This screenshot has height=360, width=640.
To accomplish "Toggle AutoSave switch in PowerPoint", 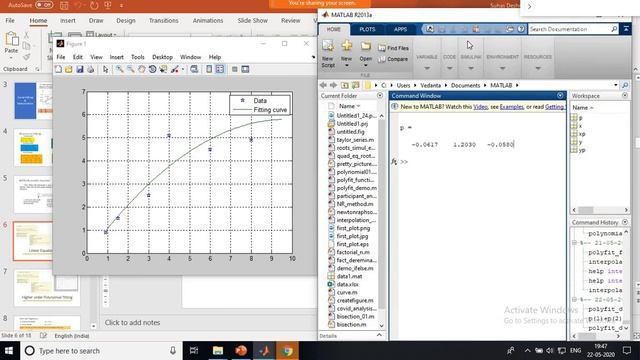I will click(x=44, y=5).
